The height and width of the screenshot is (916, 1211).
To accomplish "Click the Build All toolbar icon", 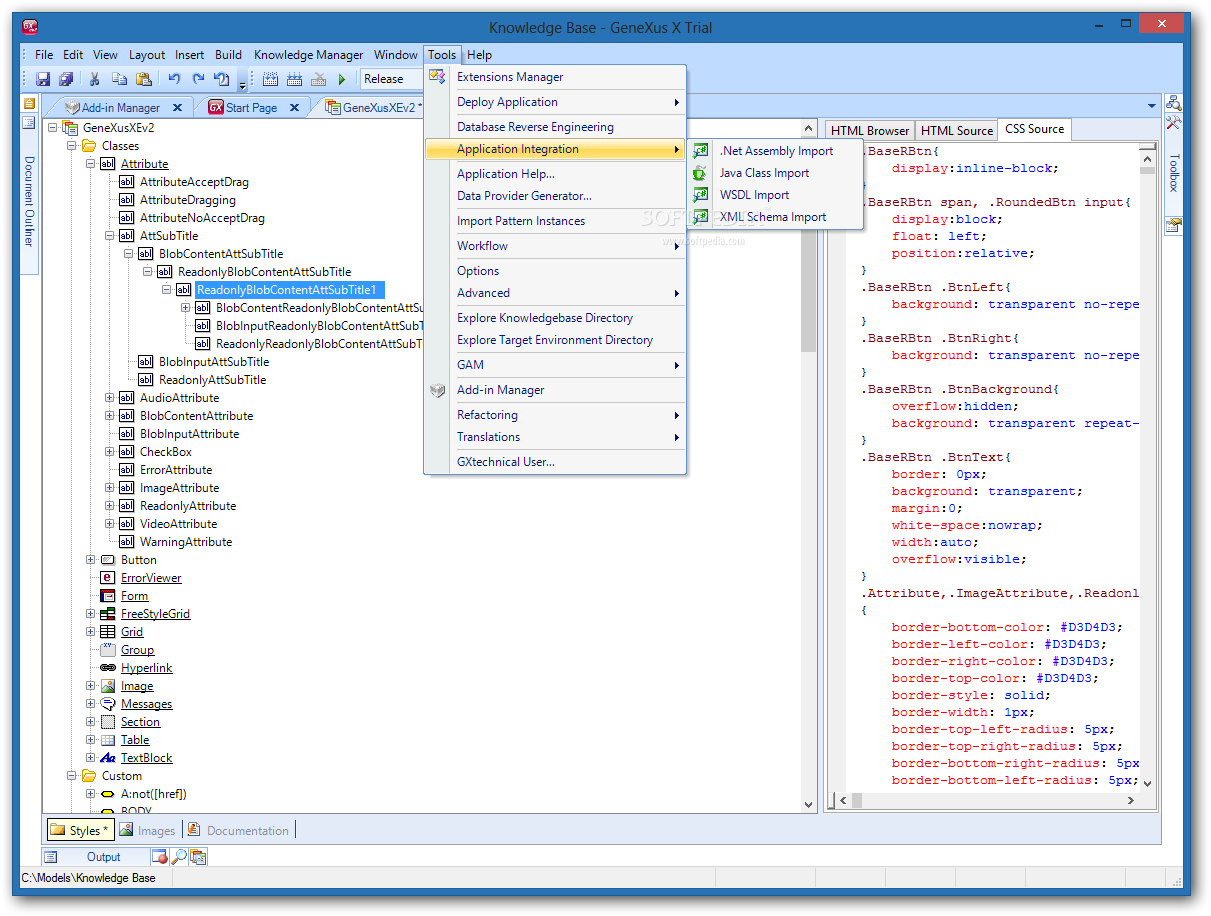I will coord(271,79).
